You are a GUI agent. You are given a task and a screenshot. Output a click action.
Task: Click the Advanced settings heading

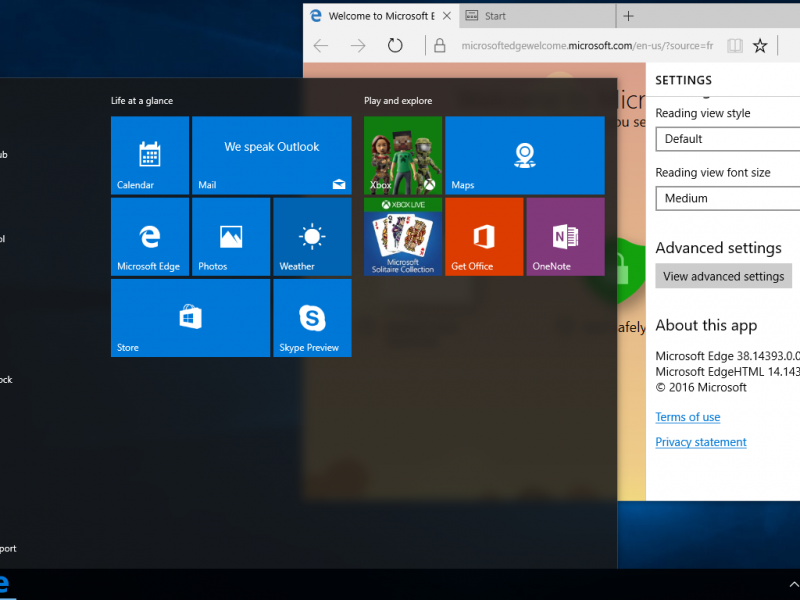[718, 248]
